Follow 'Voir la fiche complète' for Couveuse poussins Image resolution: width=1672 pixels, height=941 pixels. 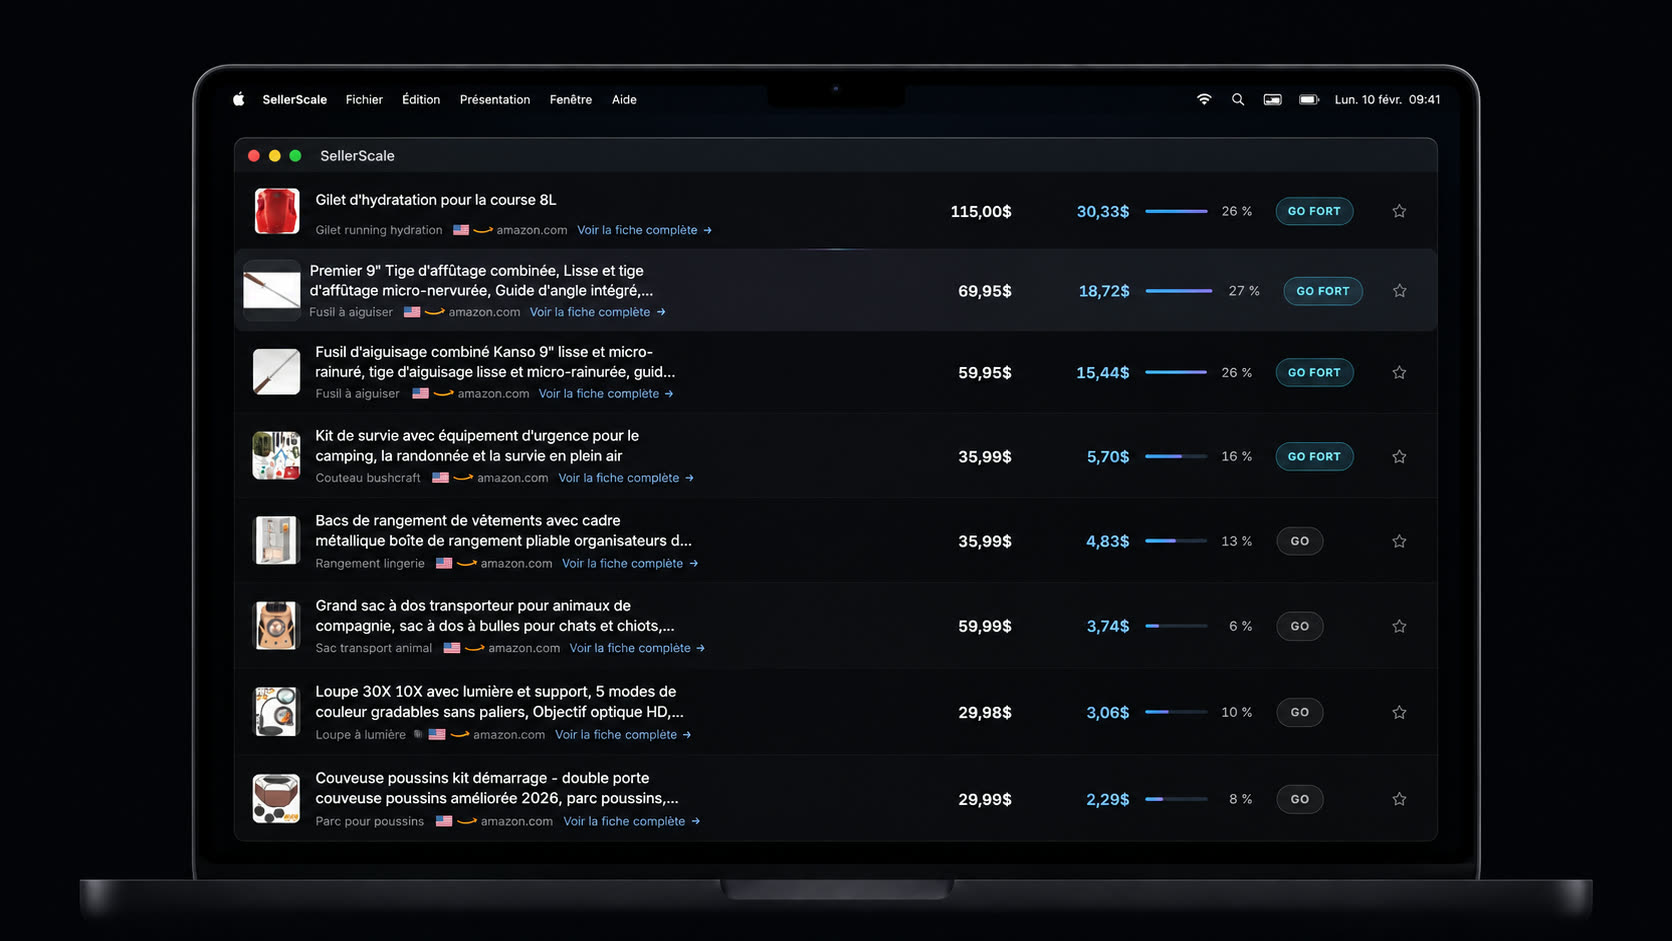[631, 821]
